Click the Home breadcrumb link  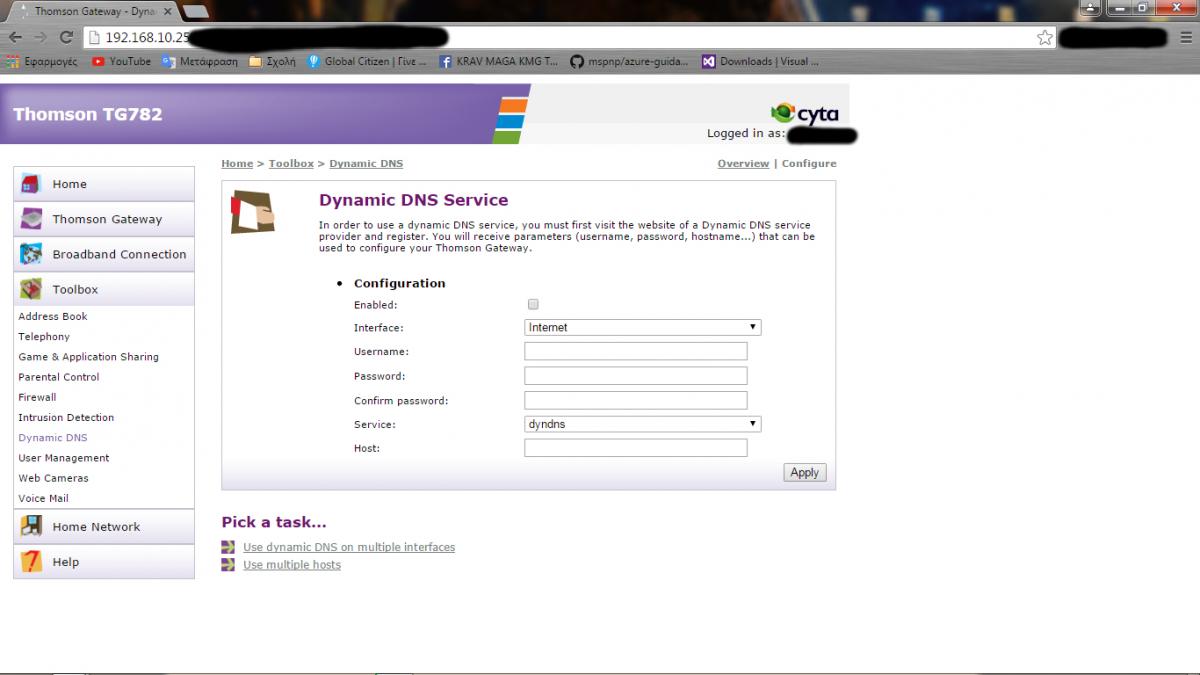point(237,163)
